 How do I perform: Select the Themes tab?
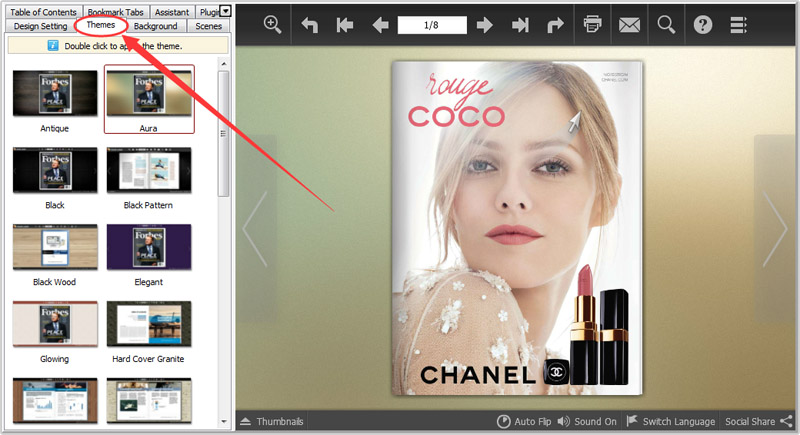101,25
